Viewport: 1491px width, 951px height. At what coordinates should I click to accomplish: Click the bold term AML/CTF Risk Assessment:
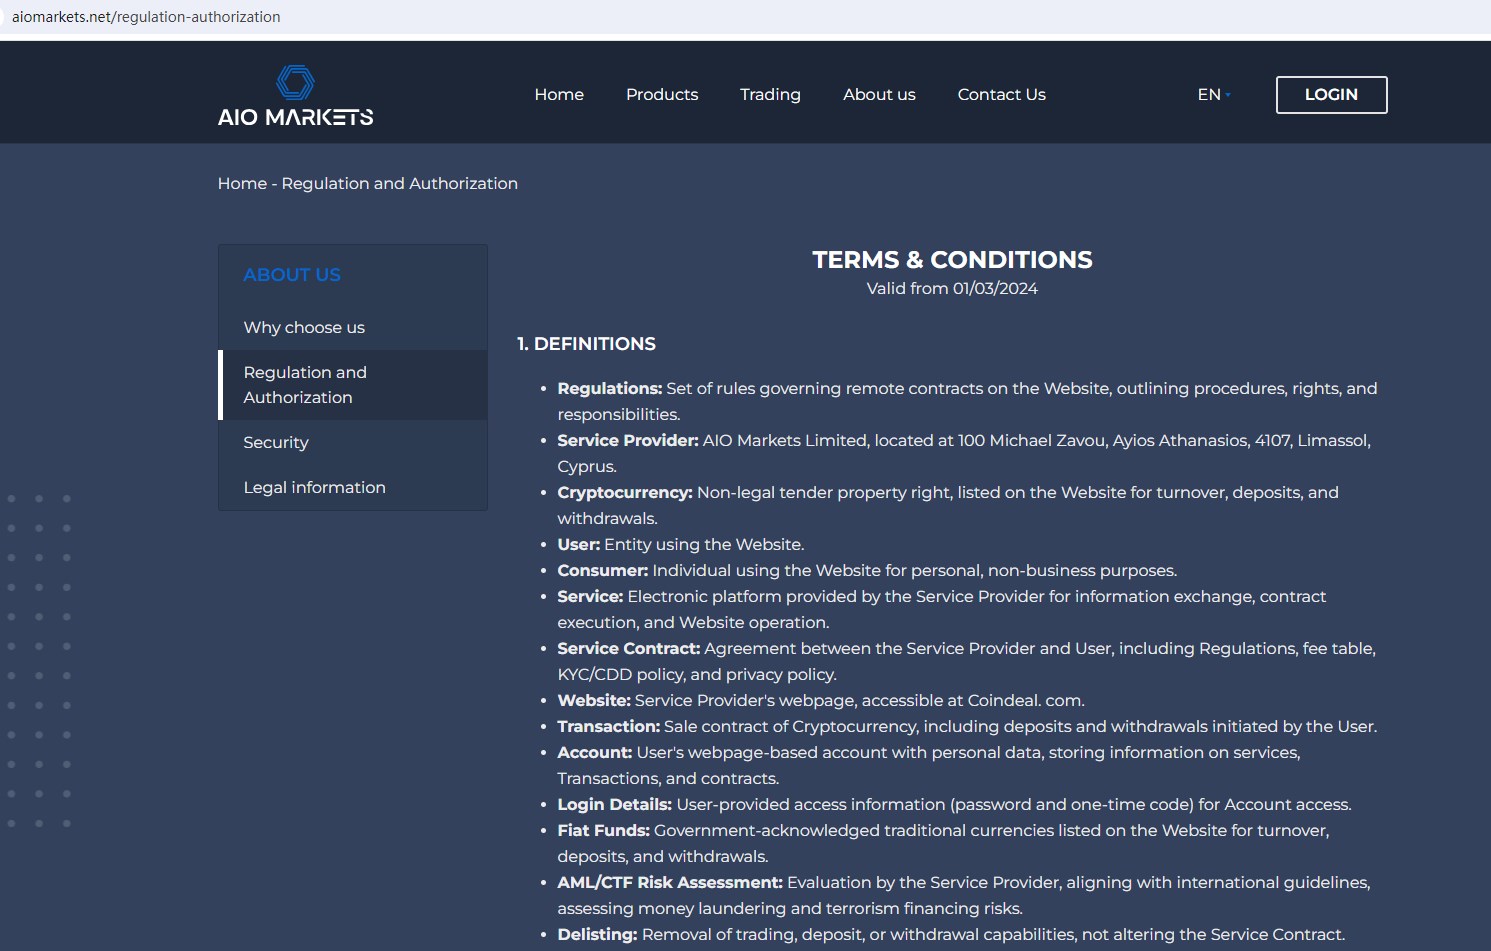pos(670,882)
